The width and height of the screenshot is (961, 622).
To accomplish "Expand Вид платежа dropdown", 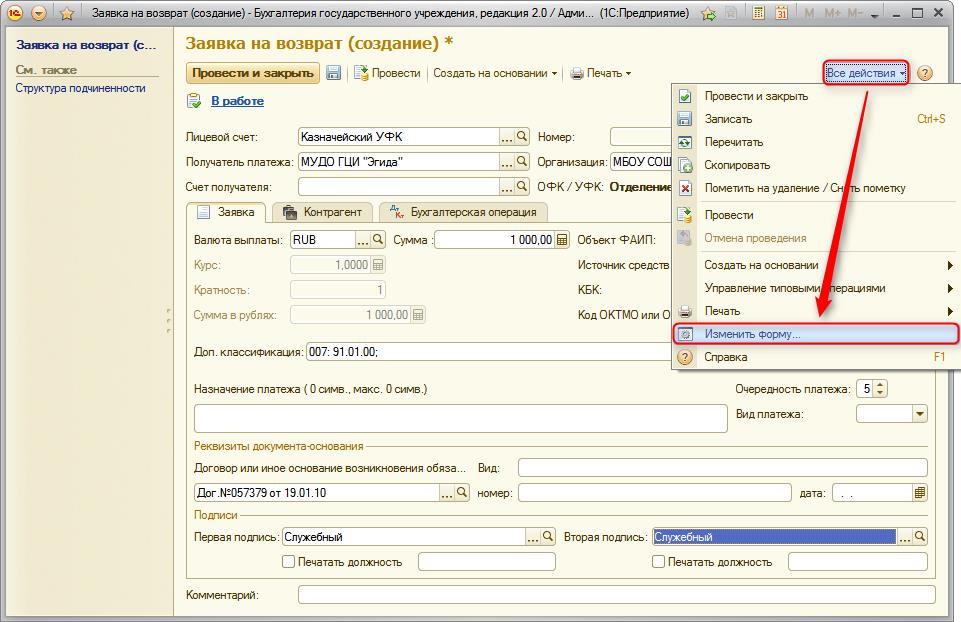I will point(919,414).
